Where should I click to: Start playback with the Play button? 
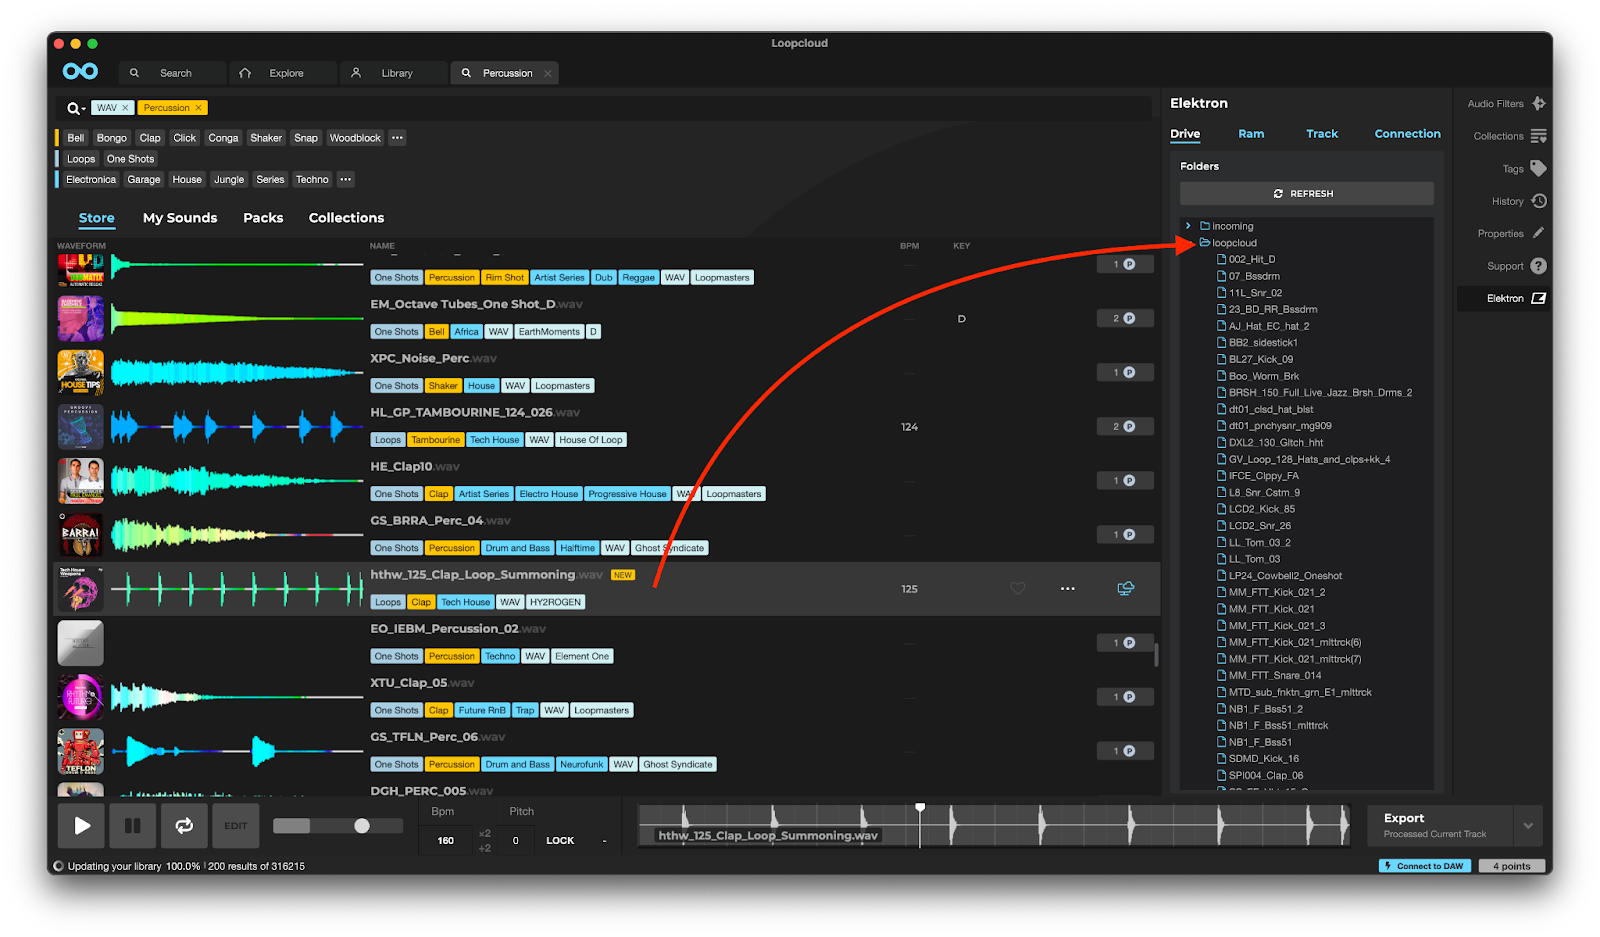pyautogui.click(x=82, y=826)
